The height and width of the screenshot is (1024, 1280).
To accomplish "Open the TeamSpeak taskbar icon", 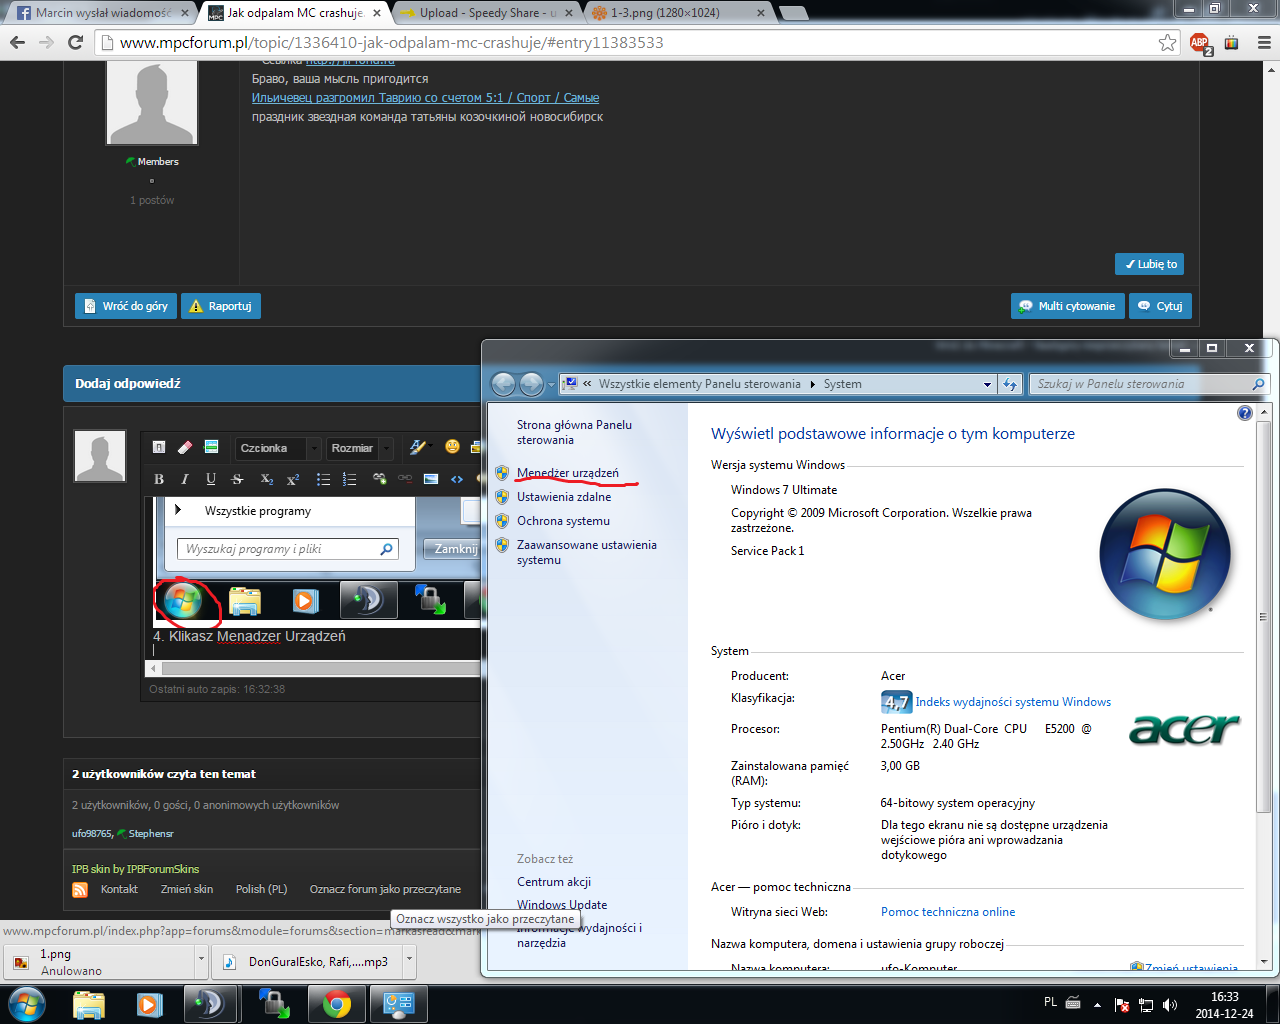I will (210, 1004).
